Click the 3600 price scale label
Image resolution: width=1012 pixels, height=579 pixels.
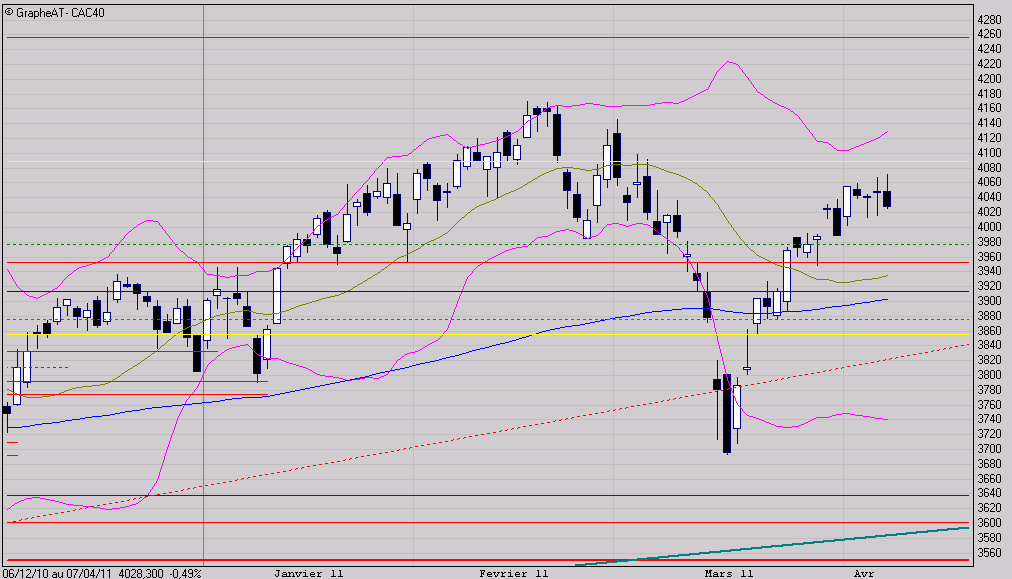(989, 522)
